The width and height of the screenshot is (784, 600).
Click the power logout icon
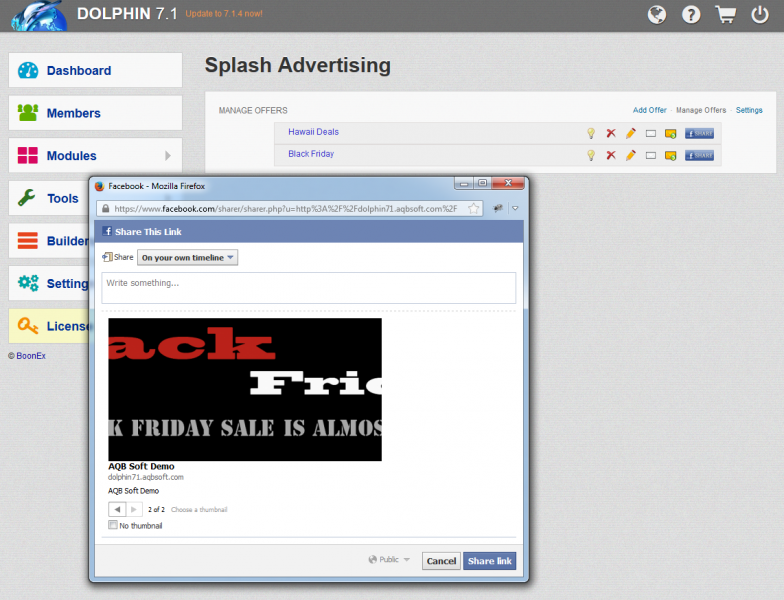(760, 14)
